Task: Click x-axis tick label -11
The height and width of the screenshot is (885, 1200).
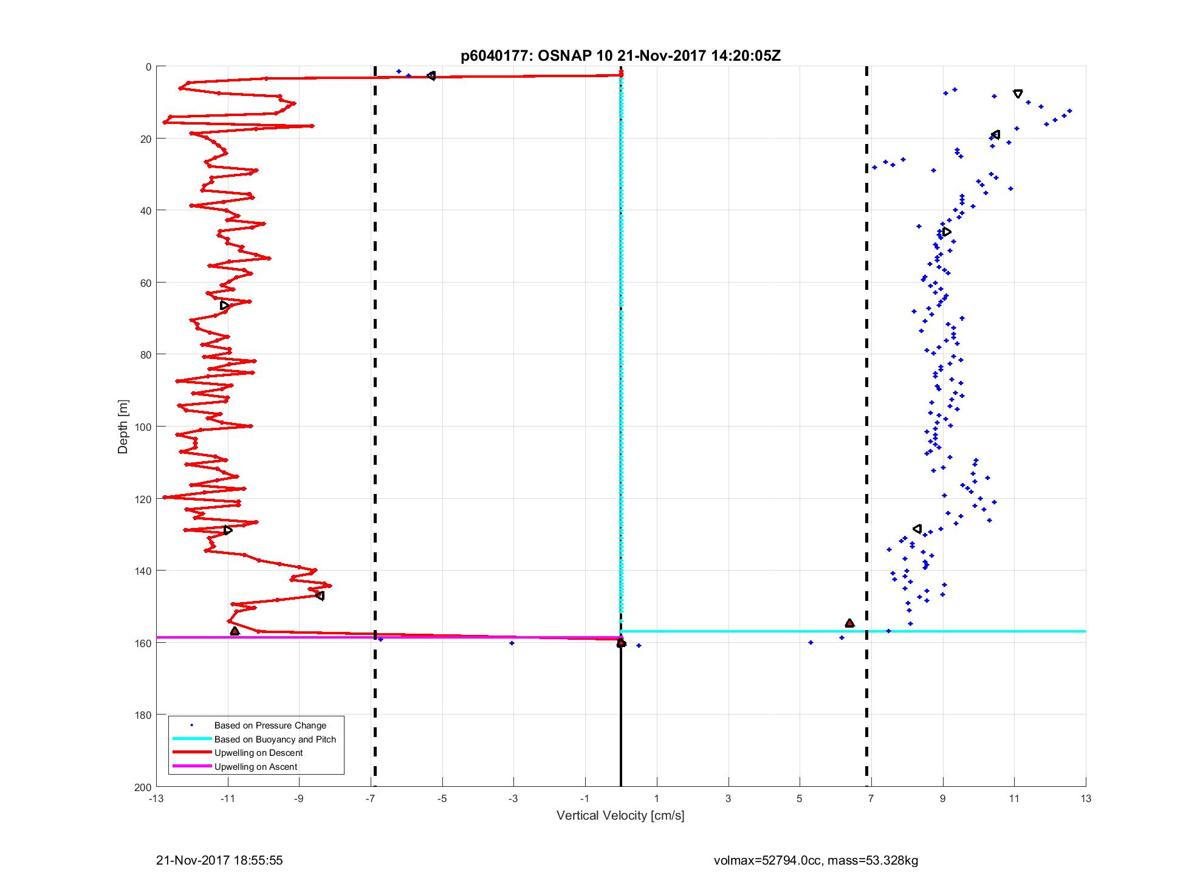Action: pyautogui.click(x=227, y=798)
